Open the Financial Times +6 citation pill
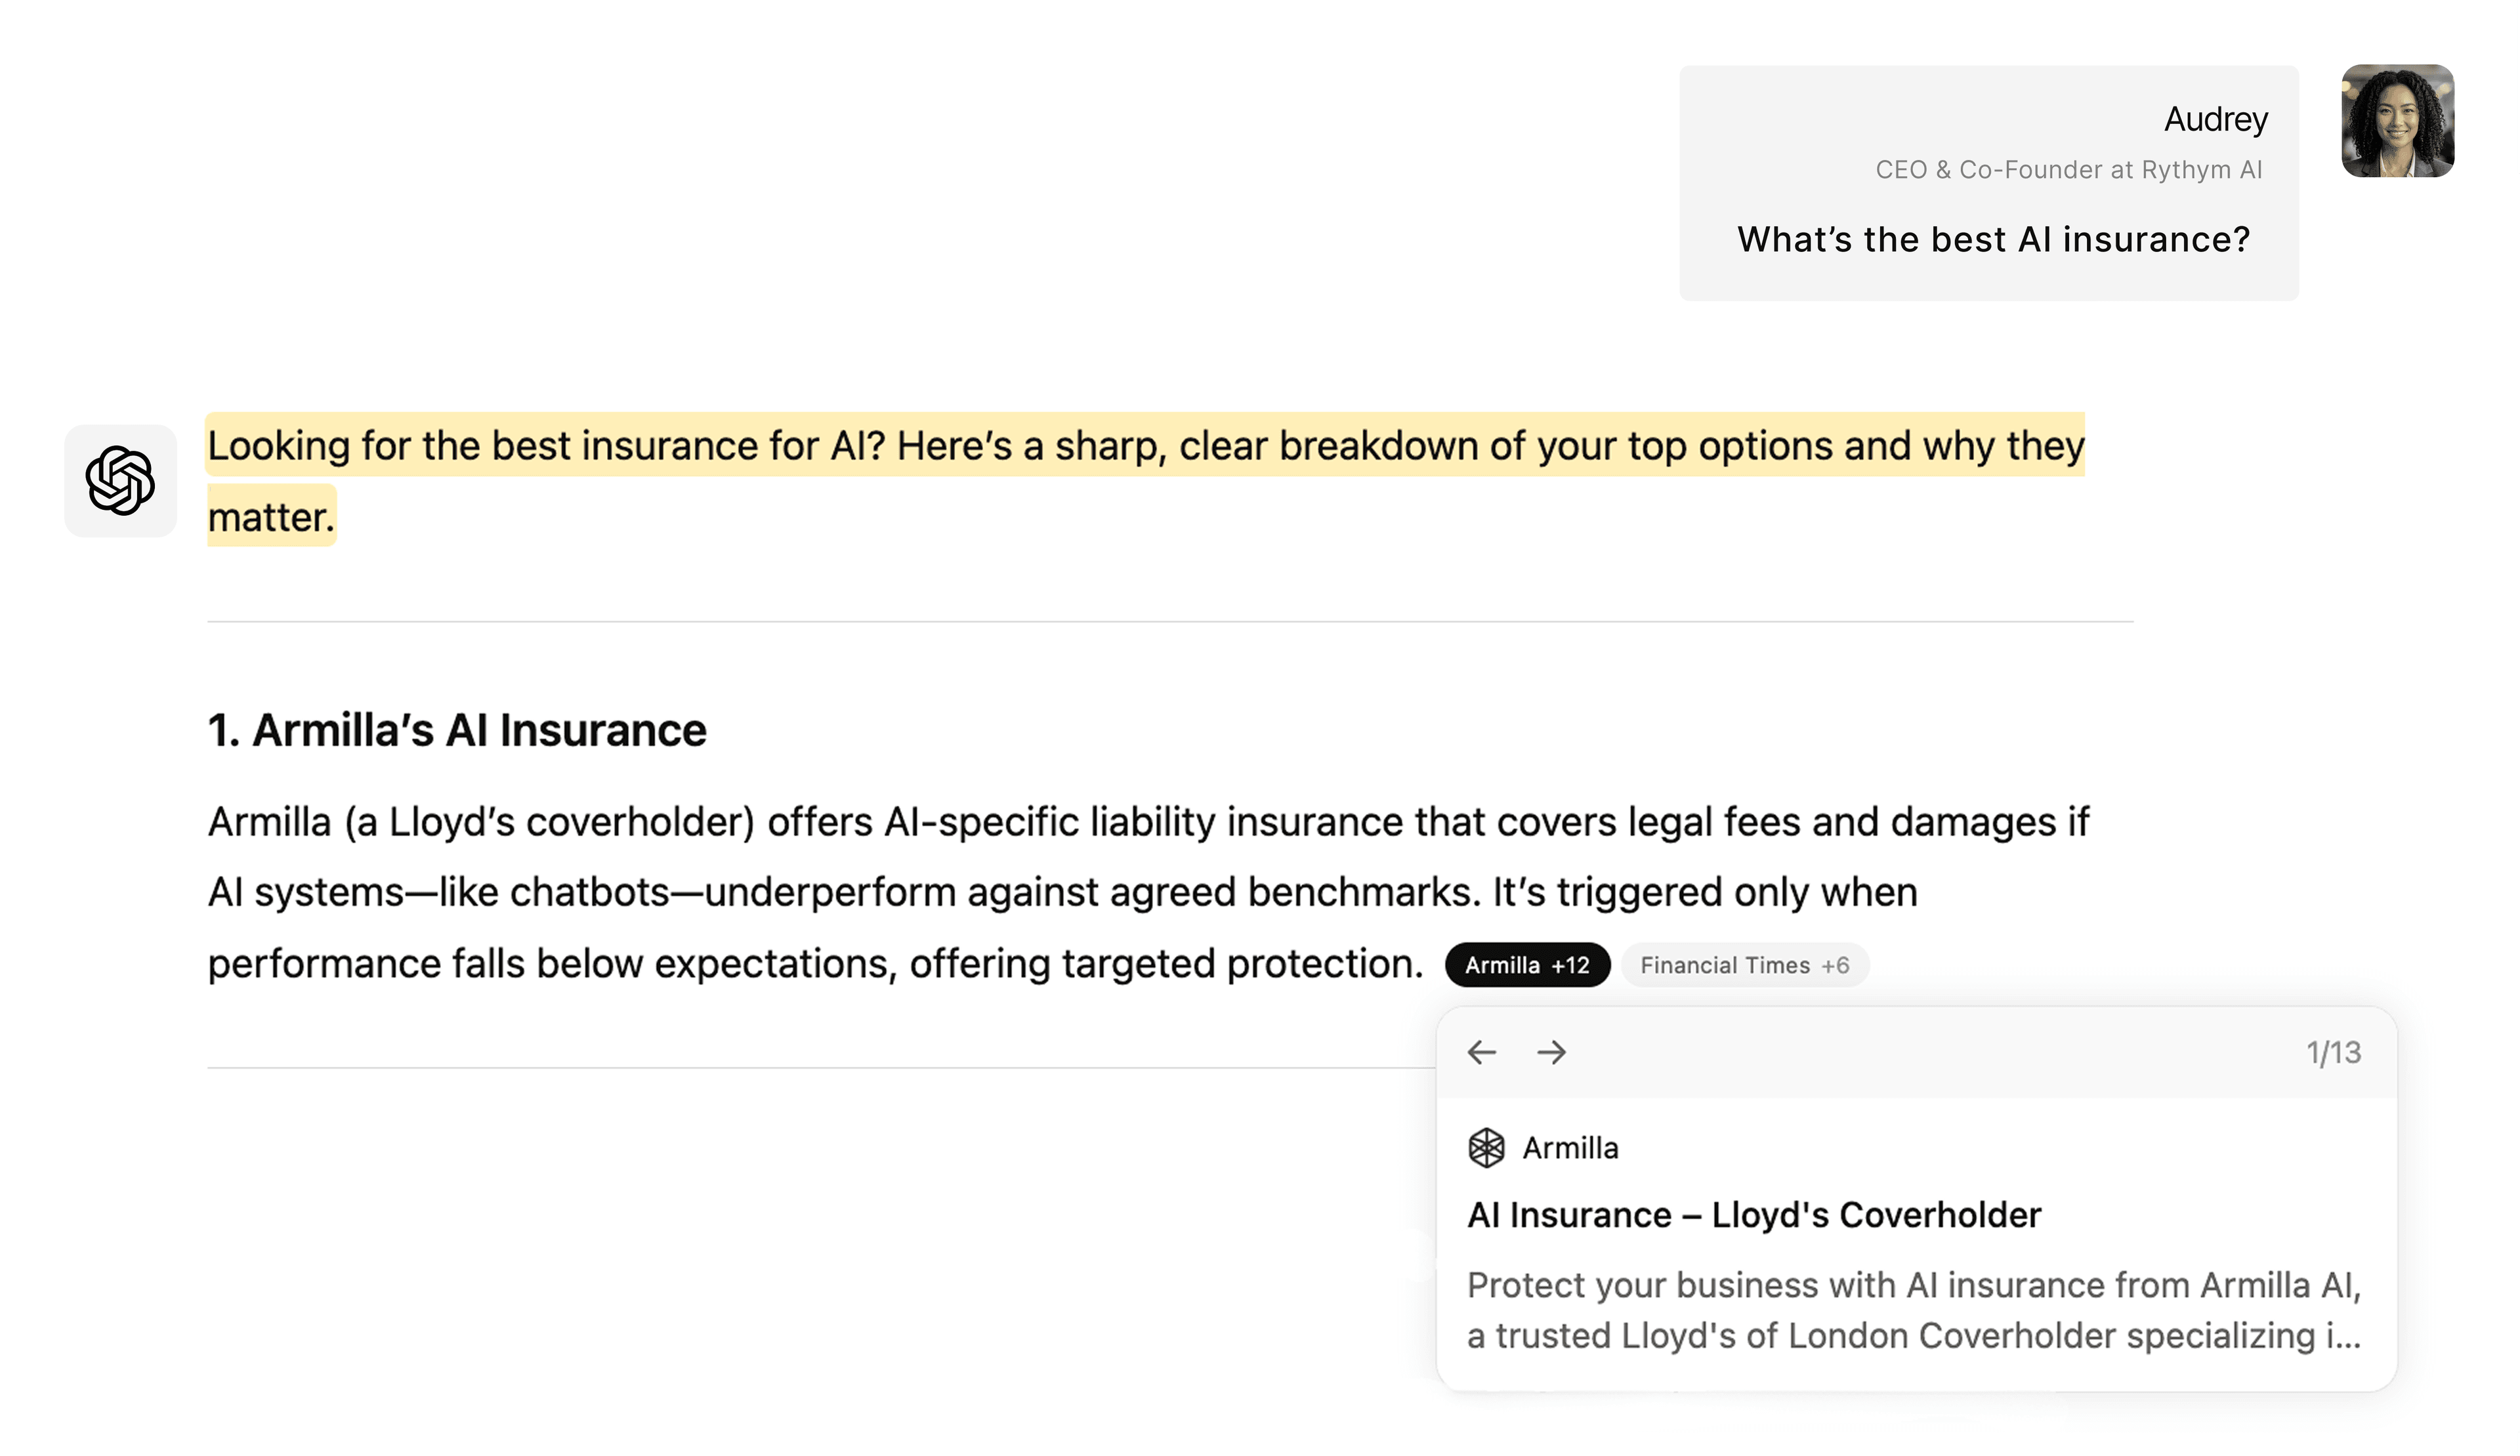The width and height of the screenshot is (2520, 1456). pos(1743,965)
